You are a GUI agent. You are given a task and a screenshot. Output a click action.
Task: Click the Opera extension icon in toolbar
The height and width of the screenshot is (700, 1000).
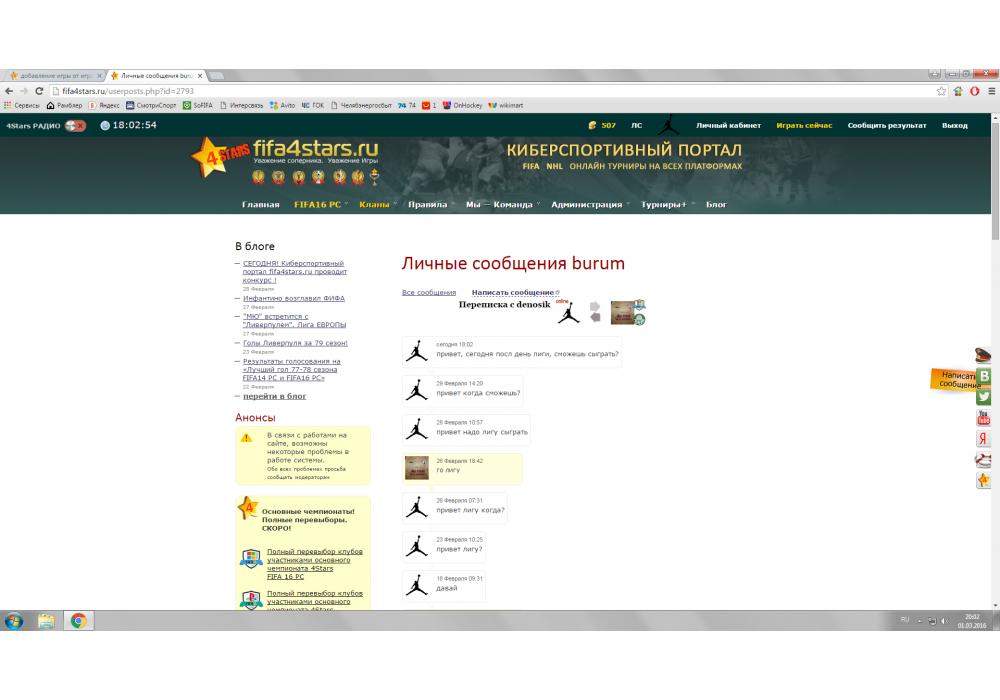point(974,91)
